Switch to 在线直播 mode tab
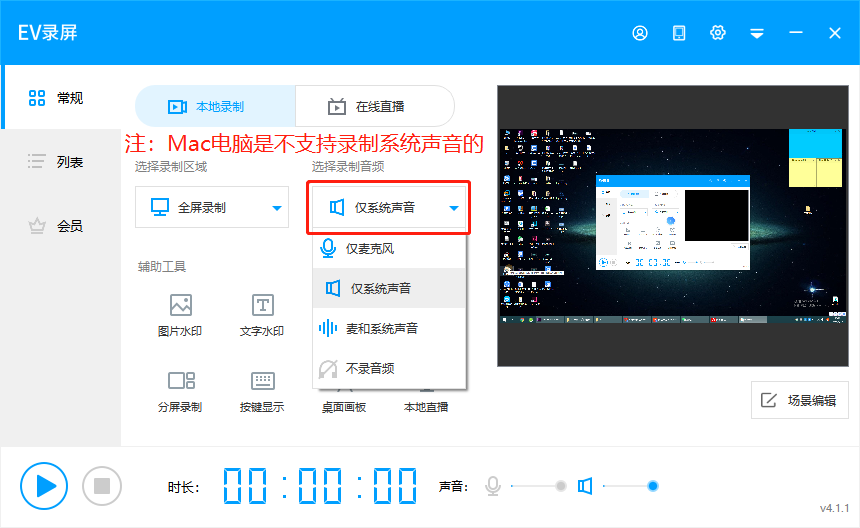 pos(375,106)
